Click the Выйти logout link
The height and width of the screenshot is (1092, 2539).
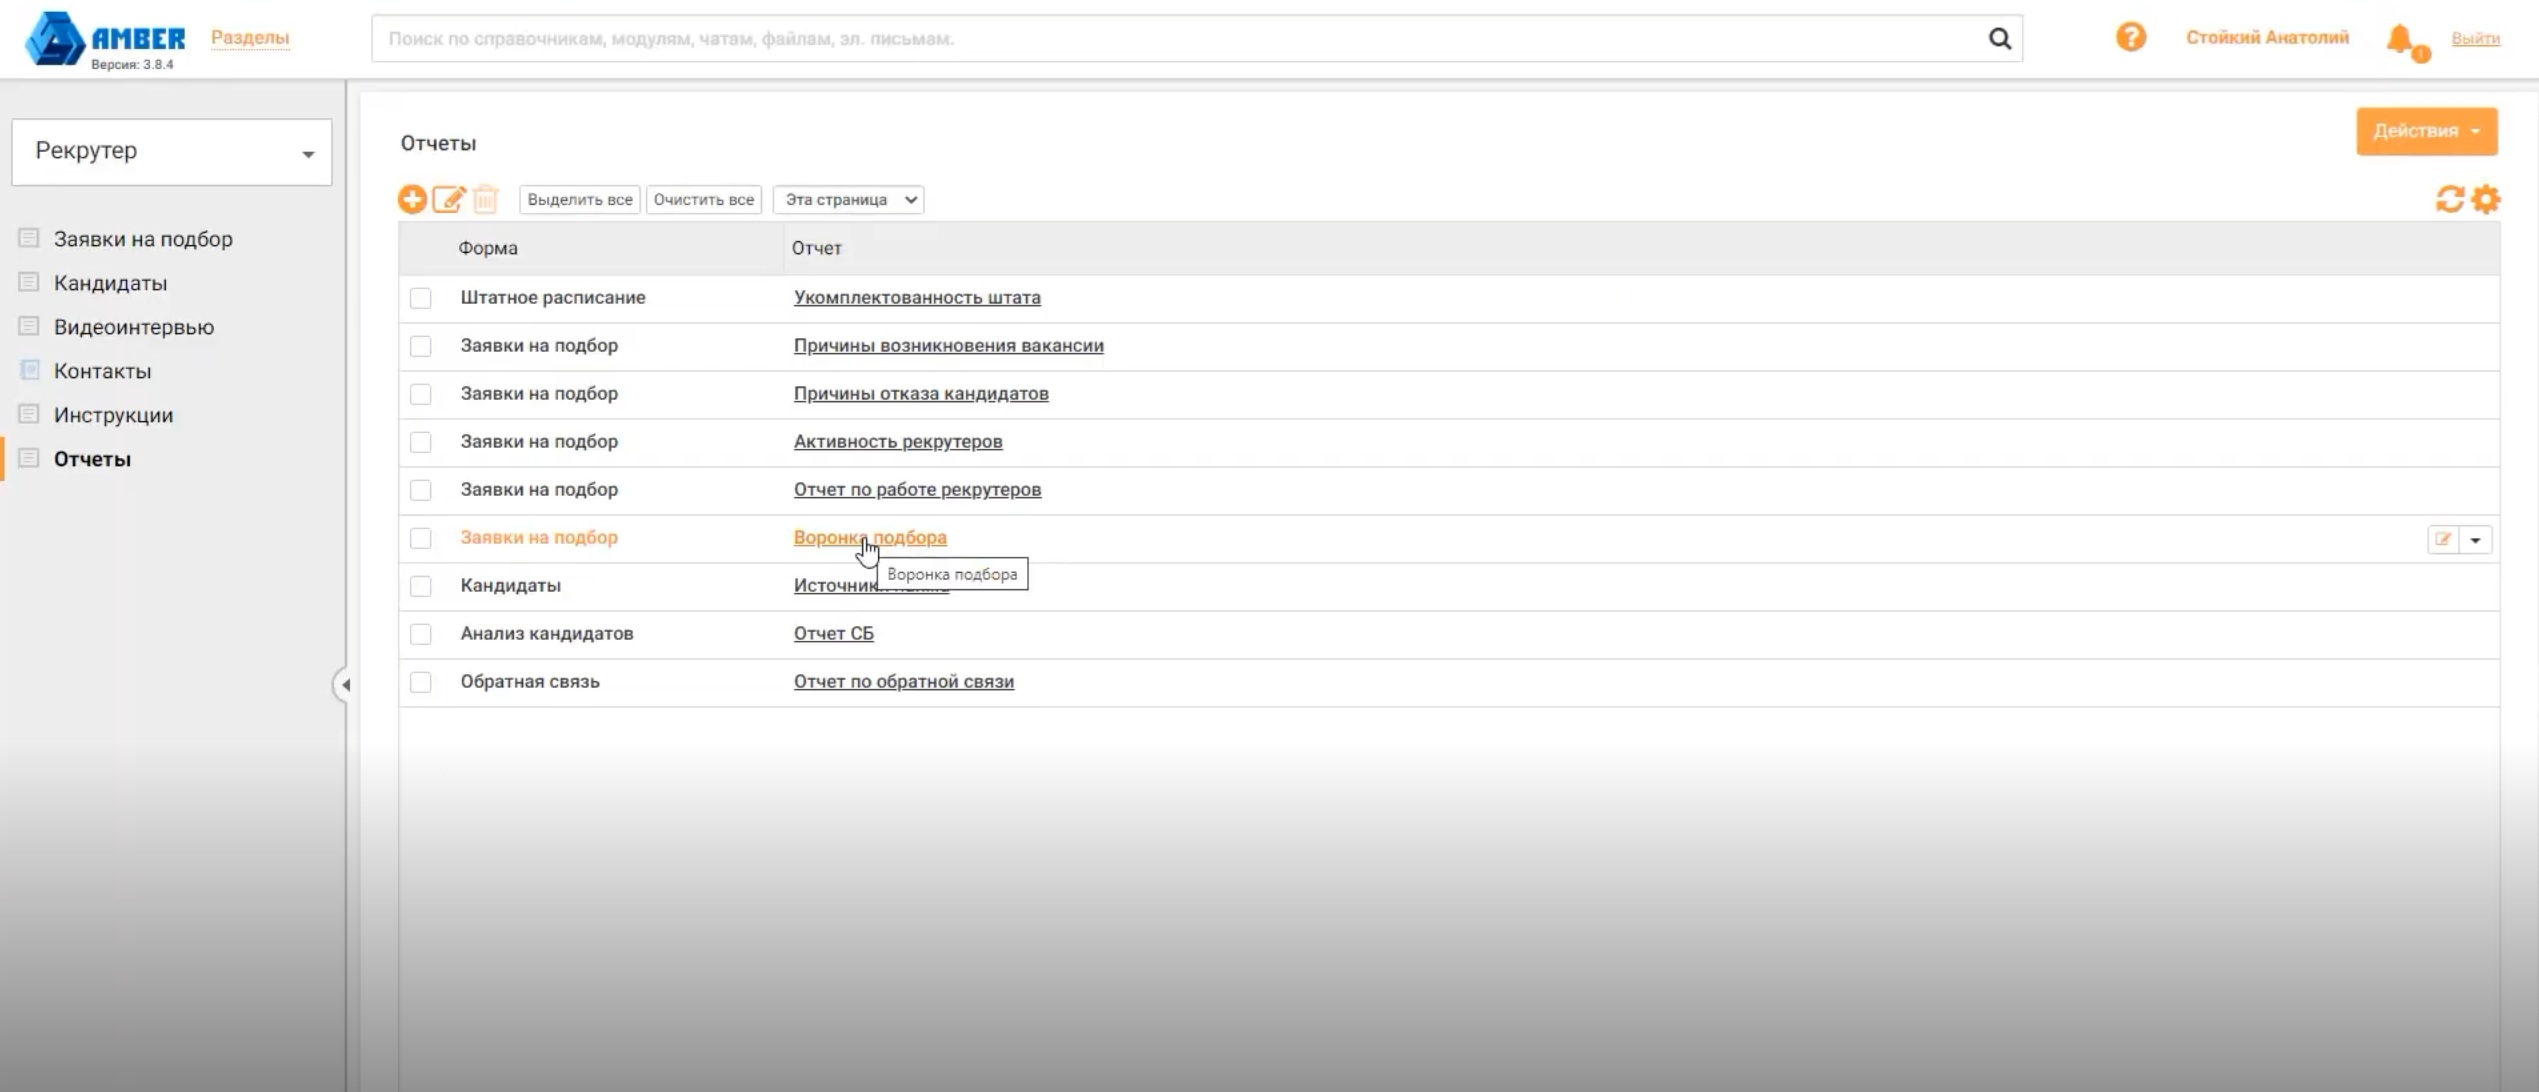point(2475,38)
